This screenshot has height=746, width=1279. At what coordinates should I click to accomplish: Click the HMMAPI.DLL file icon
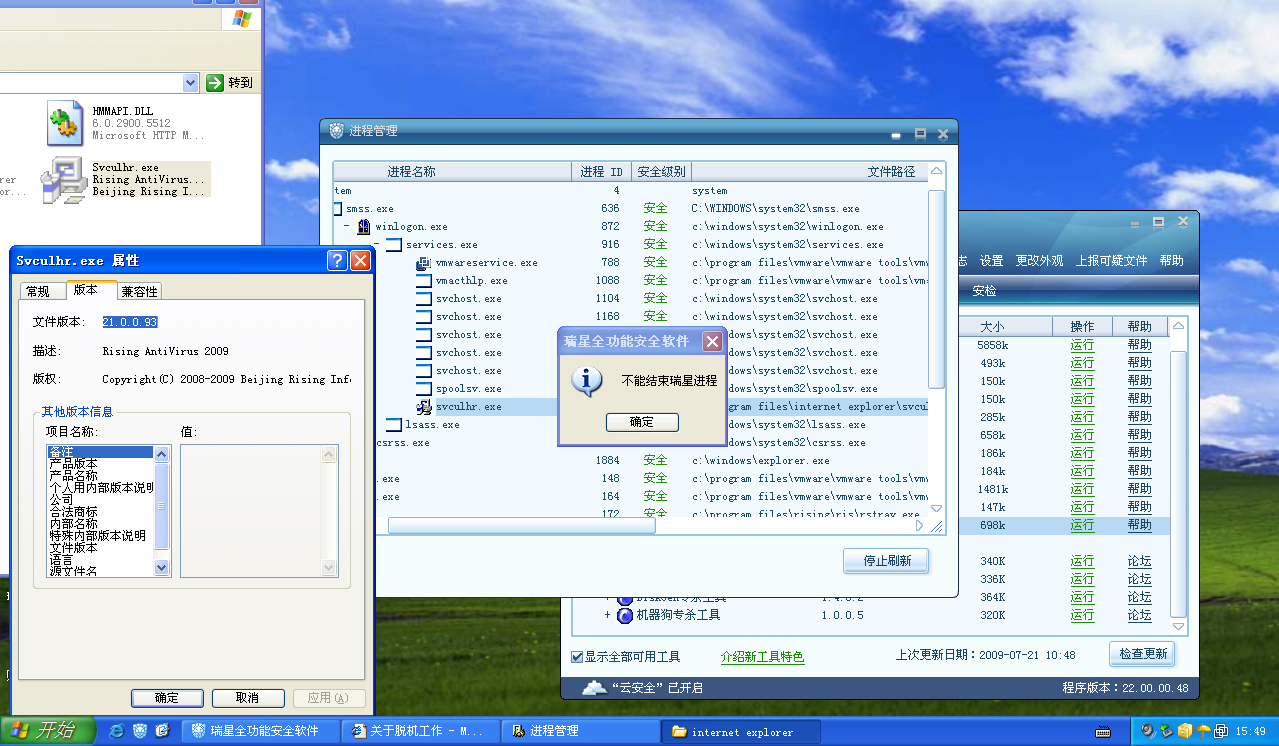[x=64, y=123]
